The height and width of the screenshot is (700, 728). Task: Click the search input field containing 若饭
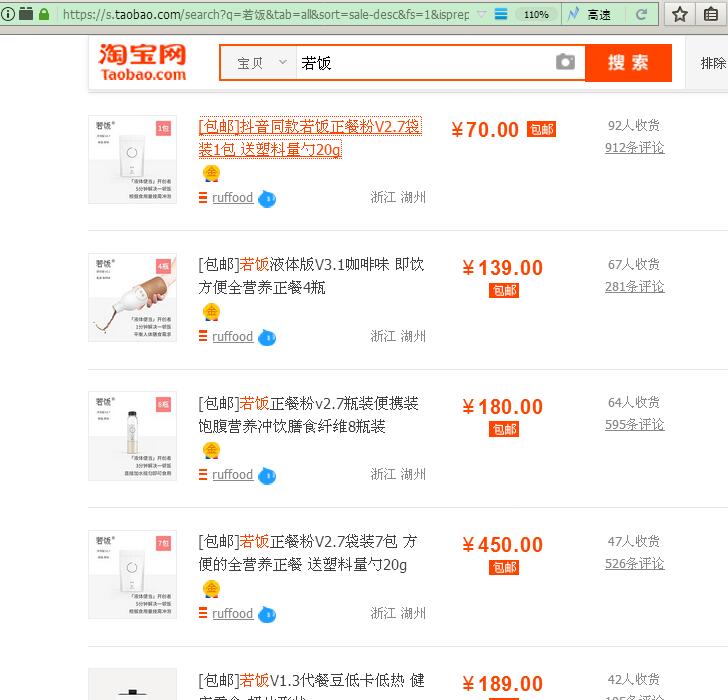425,63
